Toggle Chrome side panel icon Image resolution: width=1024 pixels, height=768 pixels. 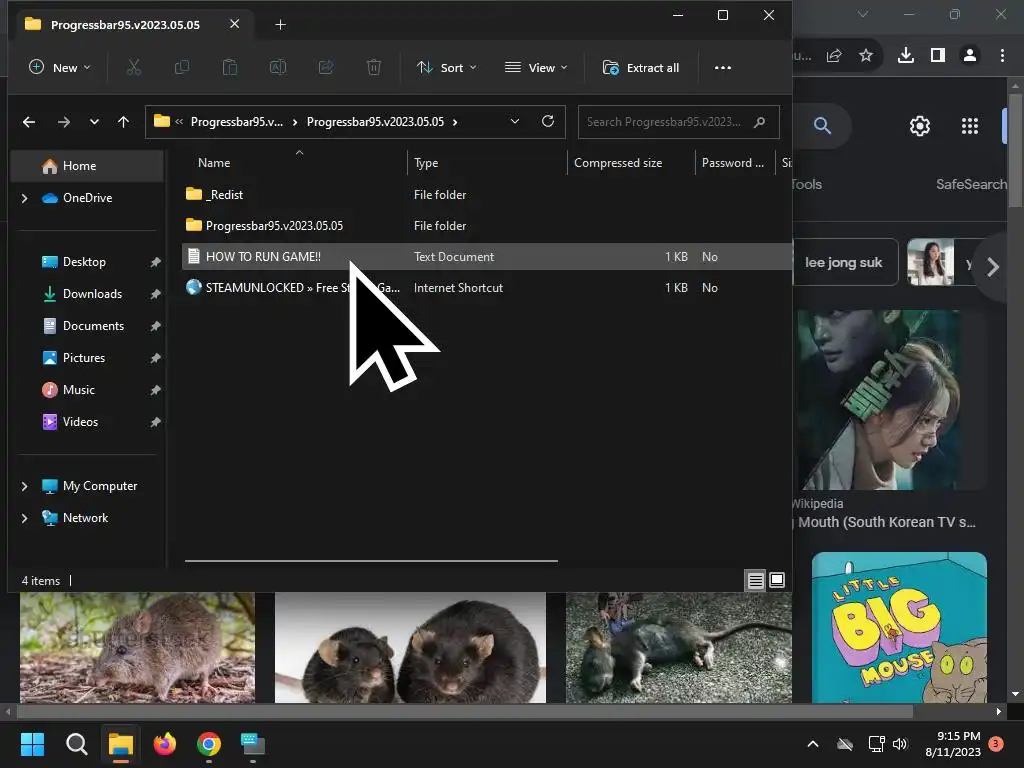point(938,56)
